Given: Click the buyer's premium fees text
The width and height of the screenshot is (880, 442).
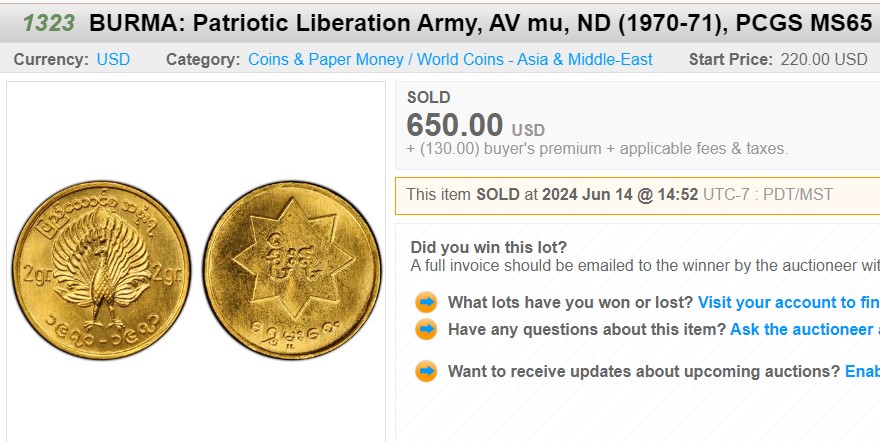Looking at the screenshot, I should [597, 149].
